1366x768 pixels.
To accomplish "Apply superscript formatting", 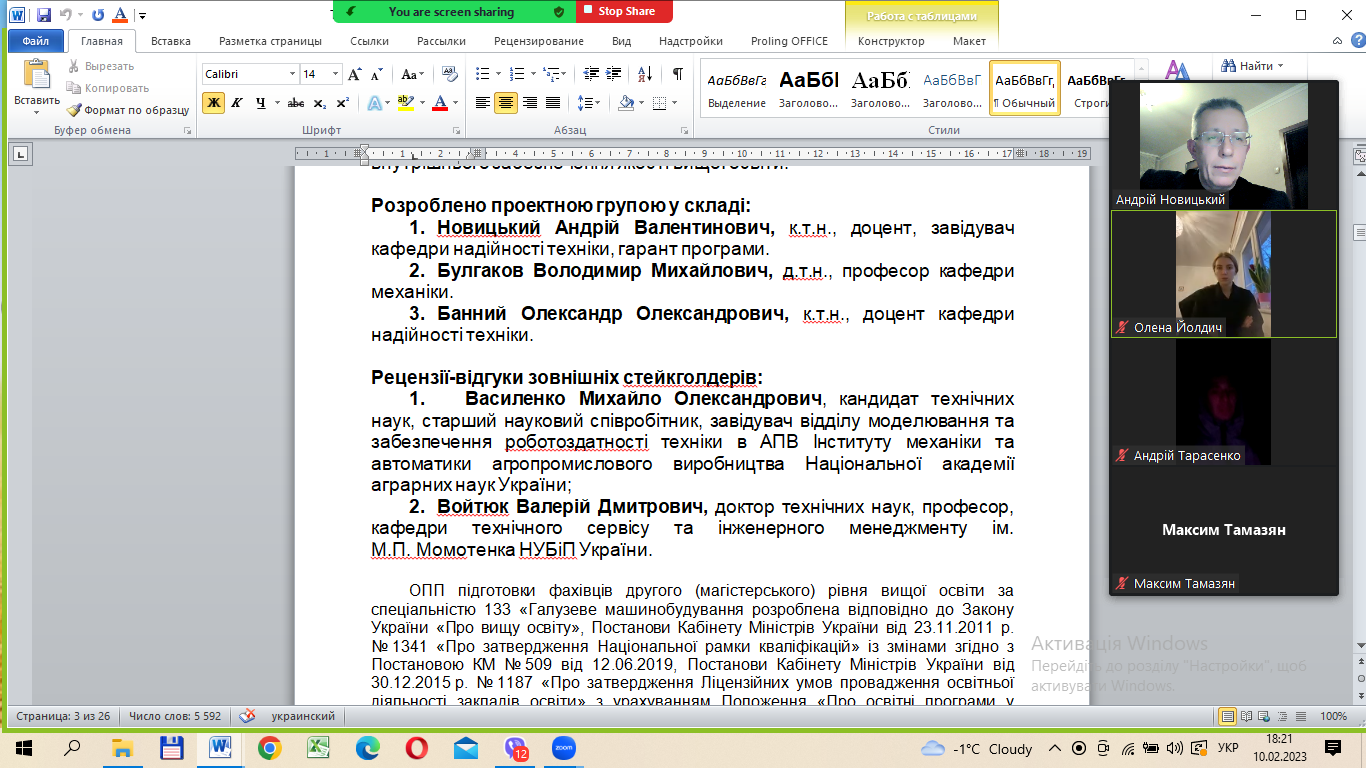I will pyautogui.click(x=342, y=103).
